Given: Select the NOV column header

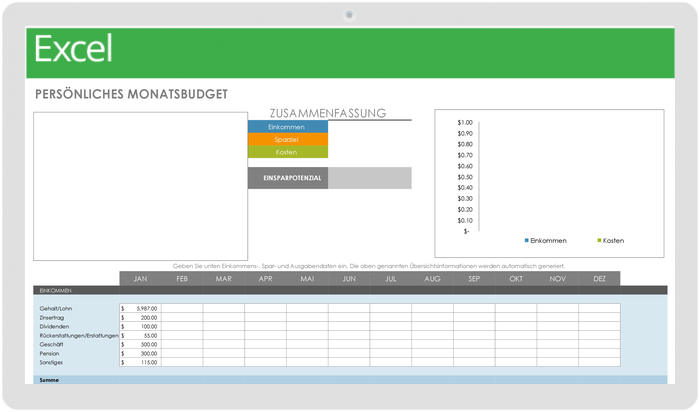Looking at the screenshot, I should [558, 279].
